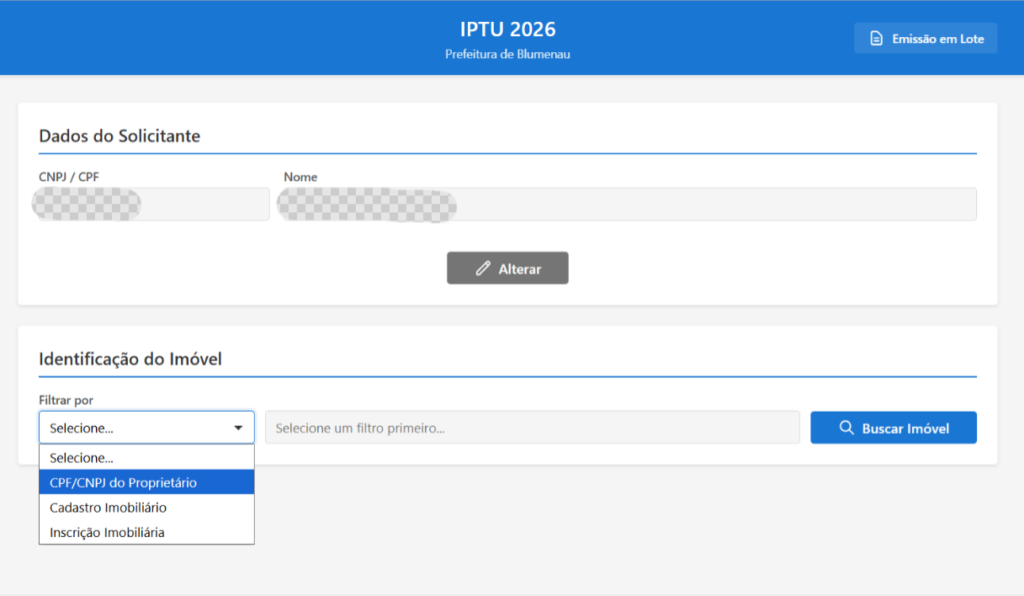Click the Filtrar por field label

tap(66, 400)
